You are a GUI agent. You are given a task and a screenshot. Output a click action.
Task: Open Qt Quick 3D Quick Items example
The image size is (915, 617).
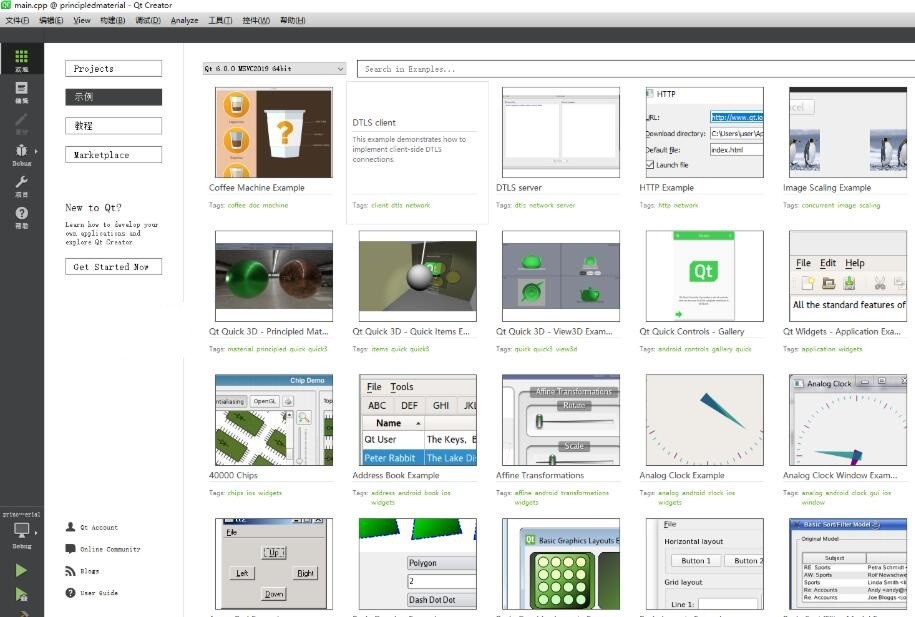417,276
